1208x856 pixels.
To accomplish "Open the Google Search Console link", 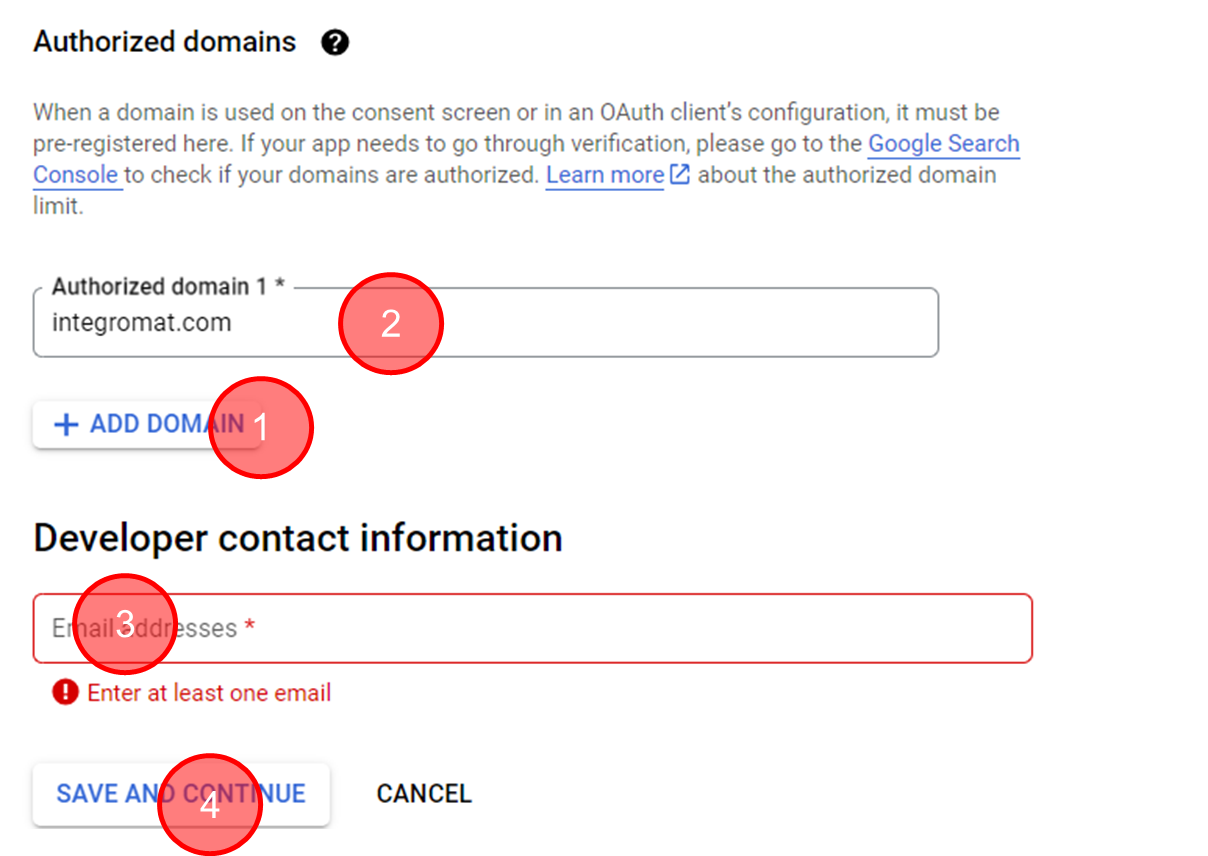I will [943, 144].
